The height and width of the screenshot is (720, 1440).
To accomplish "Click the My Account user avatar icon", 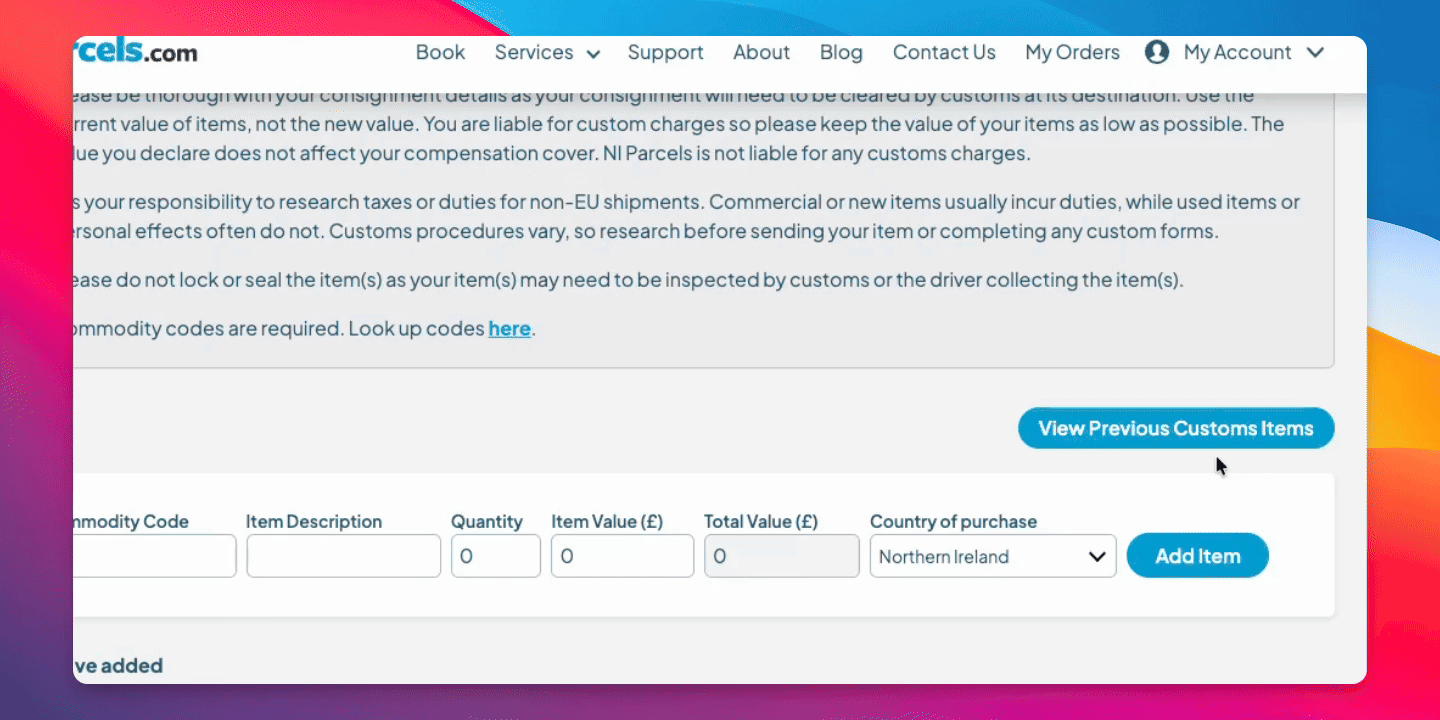I will click(1157, 52).
